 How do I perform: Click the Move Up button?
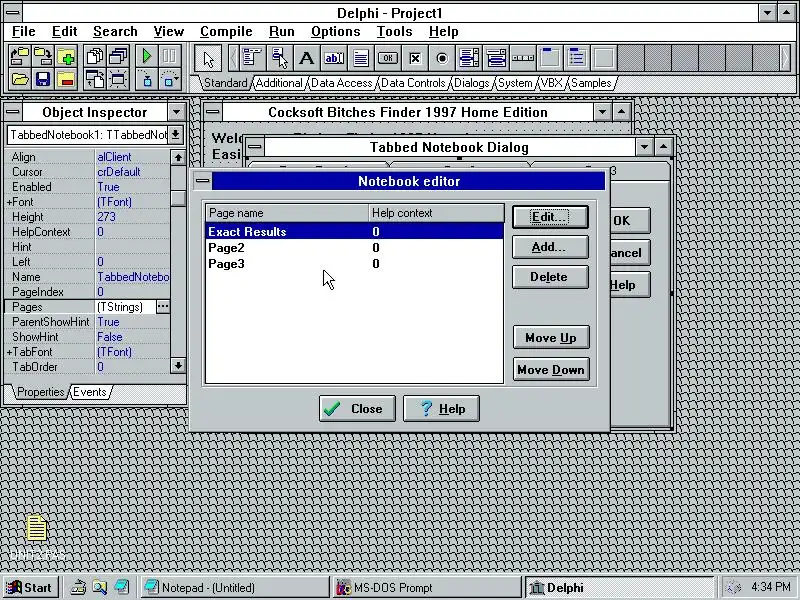coord(551,338)
